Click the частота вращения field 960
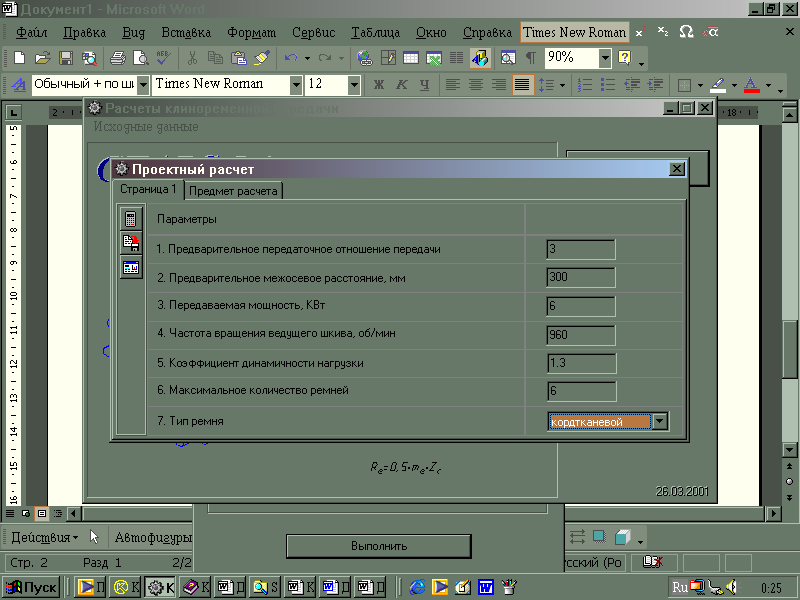 tap(581, 335)
